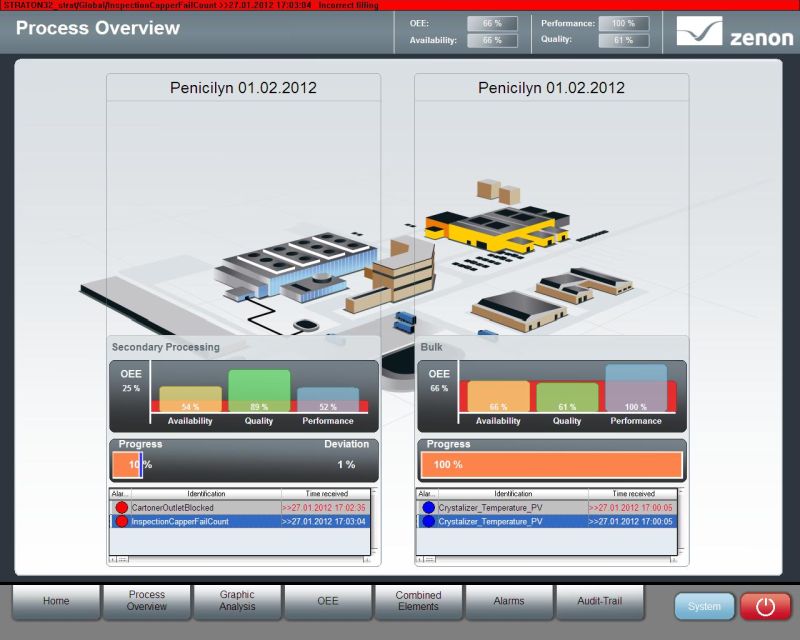Click the red power shutdown button
The height and width of the screenshot is (640, 800).
(x=765, y=606)
